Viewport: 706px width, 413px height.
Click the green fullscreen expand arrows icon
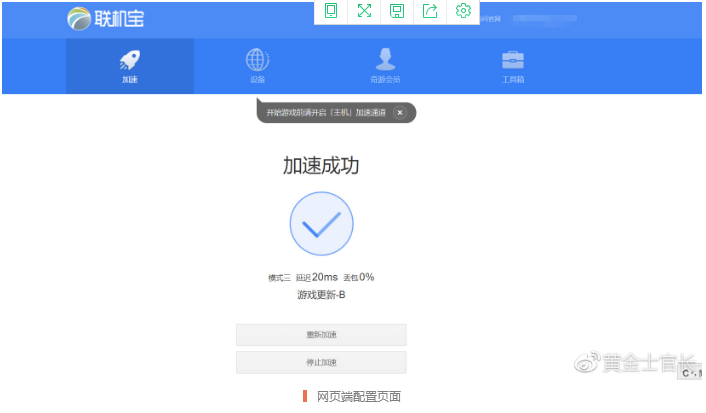tap(364, 11)
